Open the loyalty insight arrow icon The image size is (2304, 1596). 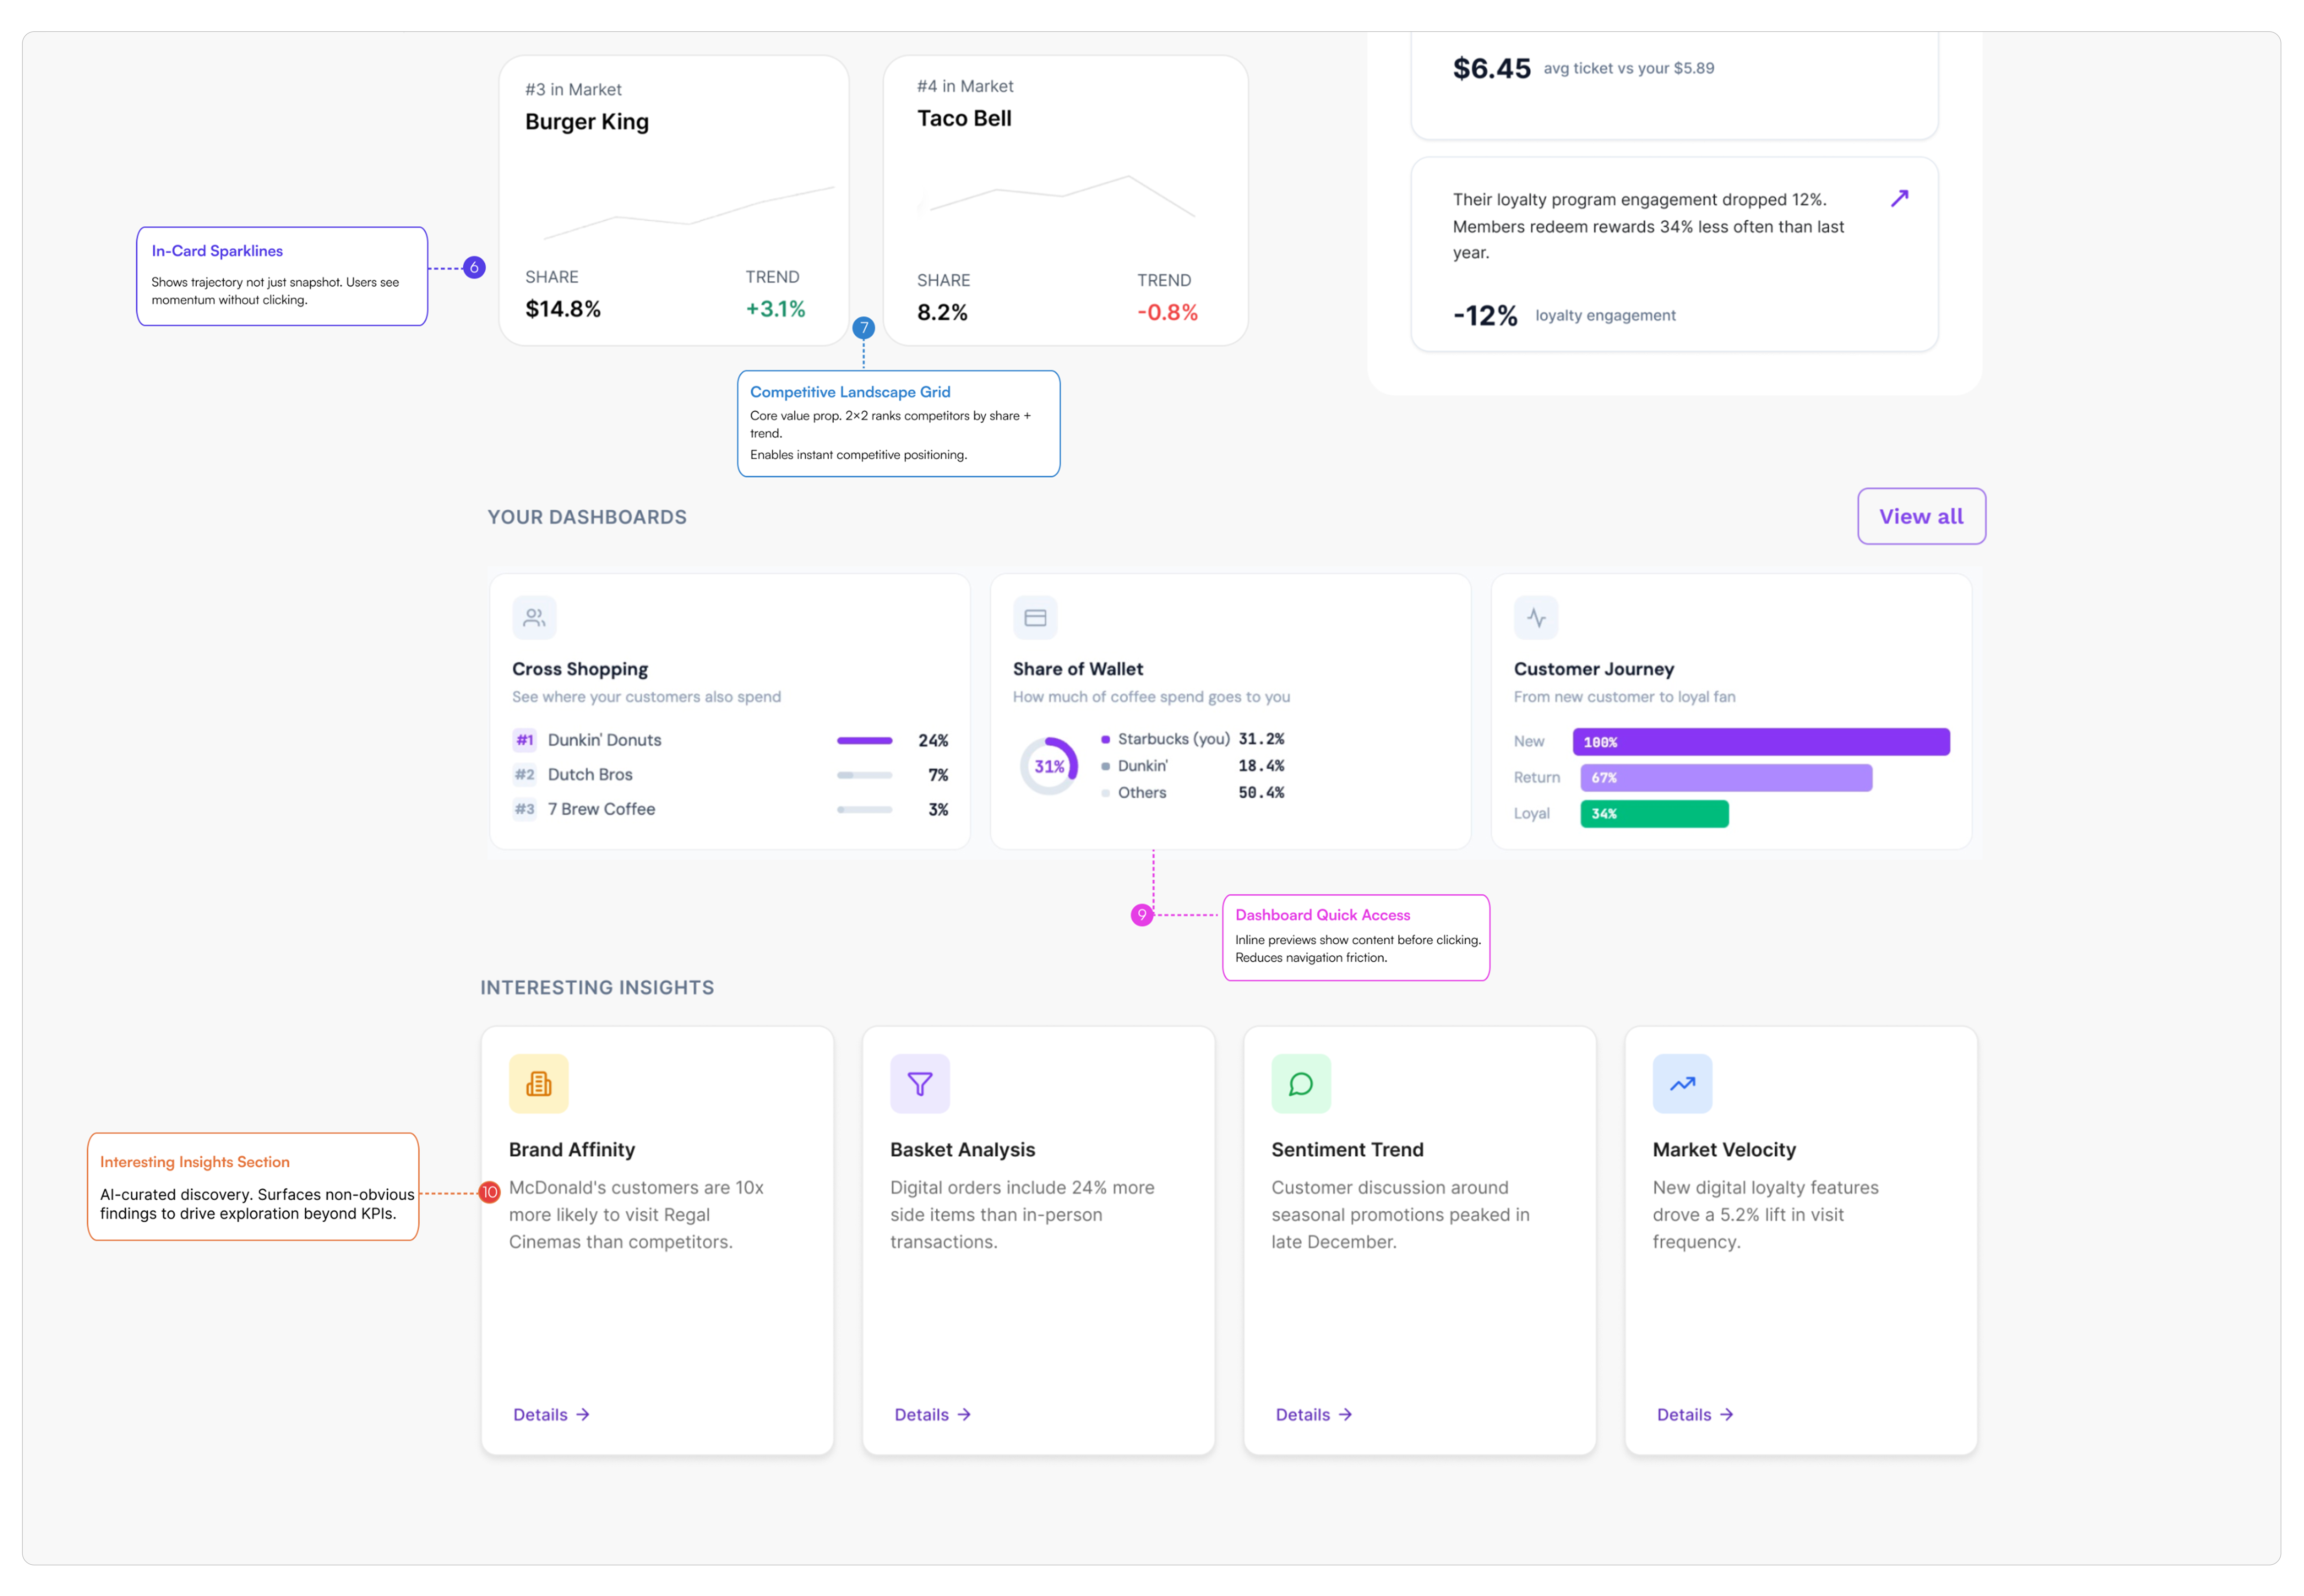pyautogui.click(x=1899, y=198)
